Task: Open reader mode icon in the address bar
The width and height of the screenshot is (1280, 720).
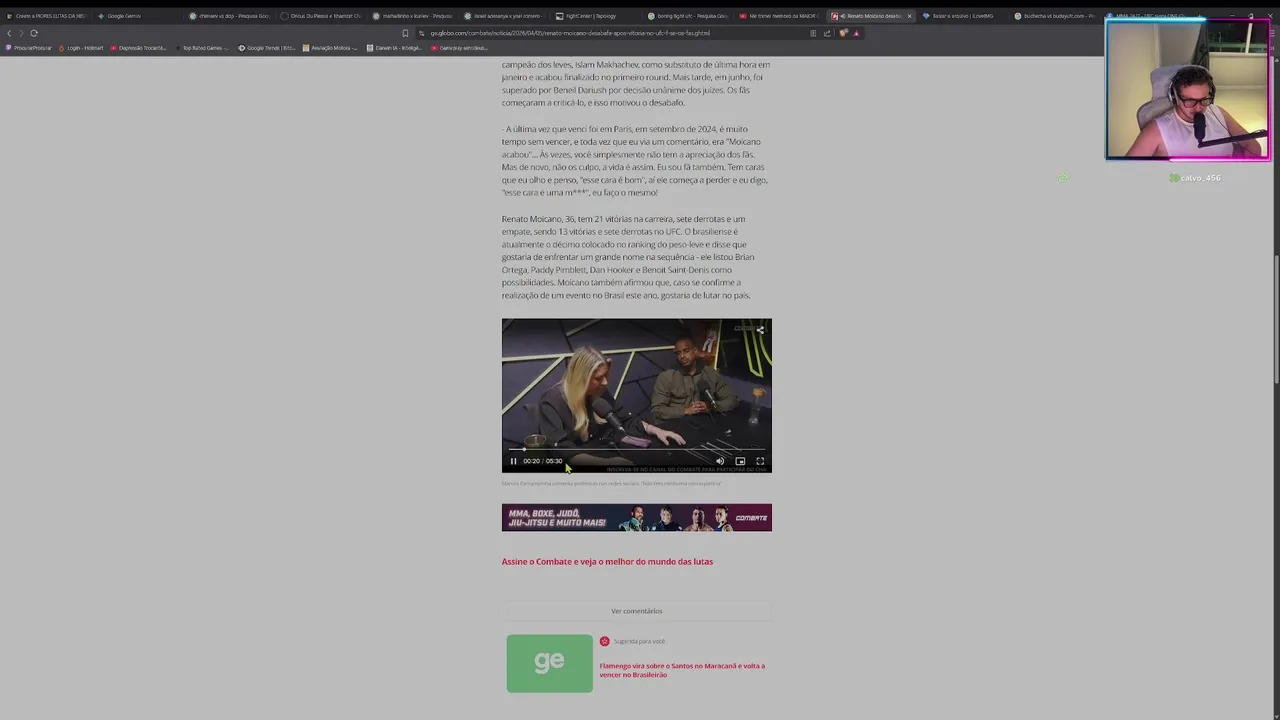Action: click(813, 33)
